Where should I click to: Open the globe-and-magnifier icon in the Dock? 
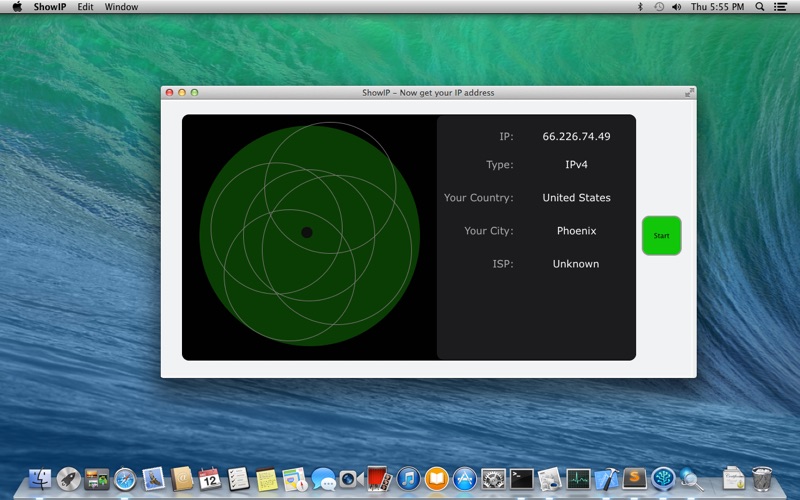[x=691, y=480]
